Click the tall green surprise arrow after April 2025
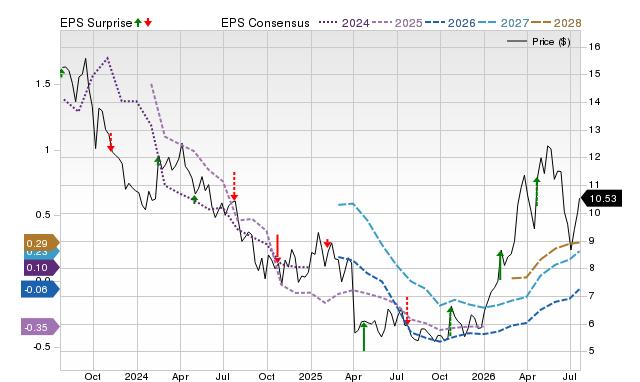640x382 pixels. point(364,336)
